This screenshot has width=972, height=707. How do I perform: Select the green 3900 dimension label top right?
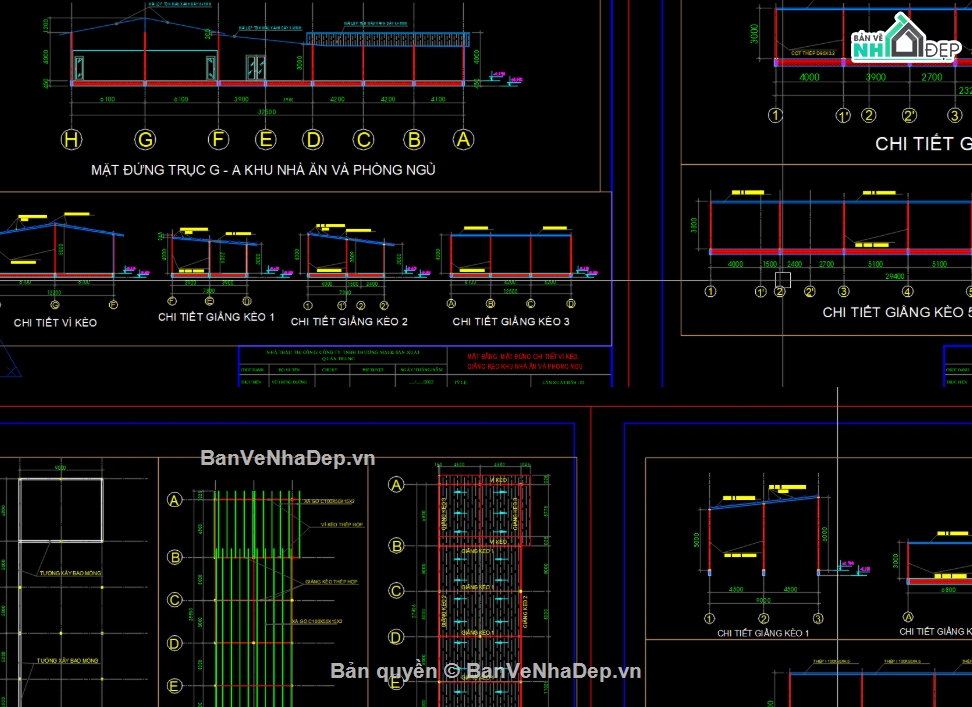(875, 76)
